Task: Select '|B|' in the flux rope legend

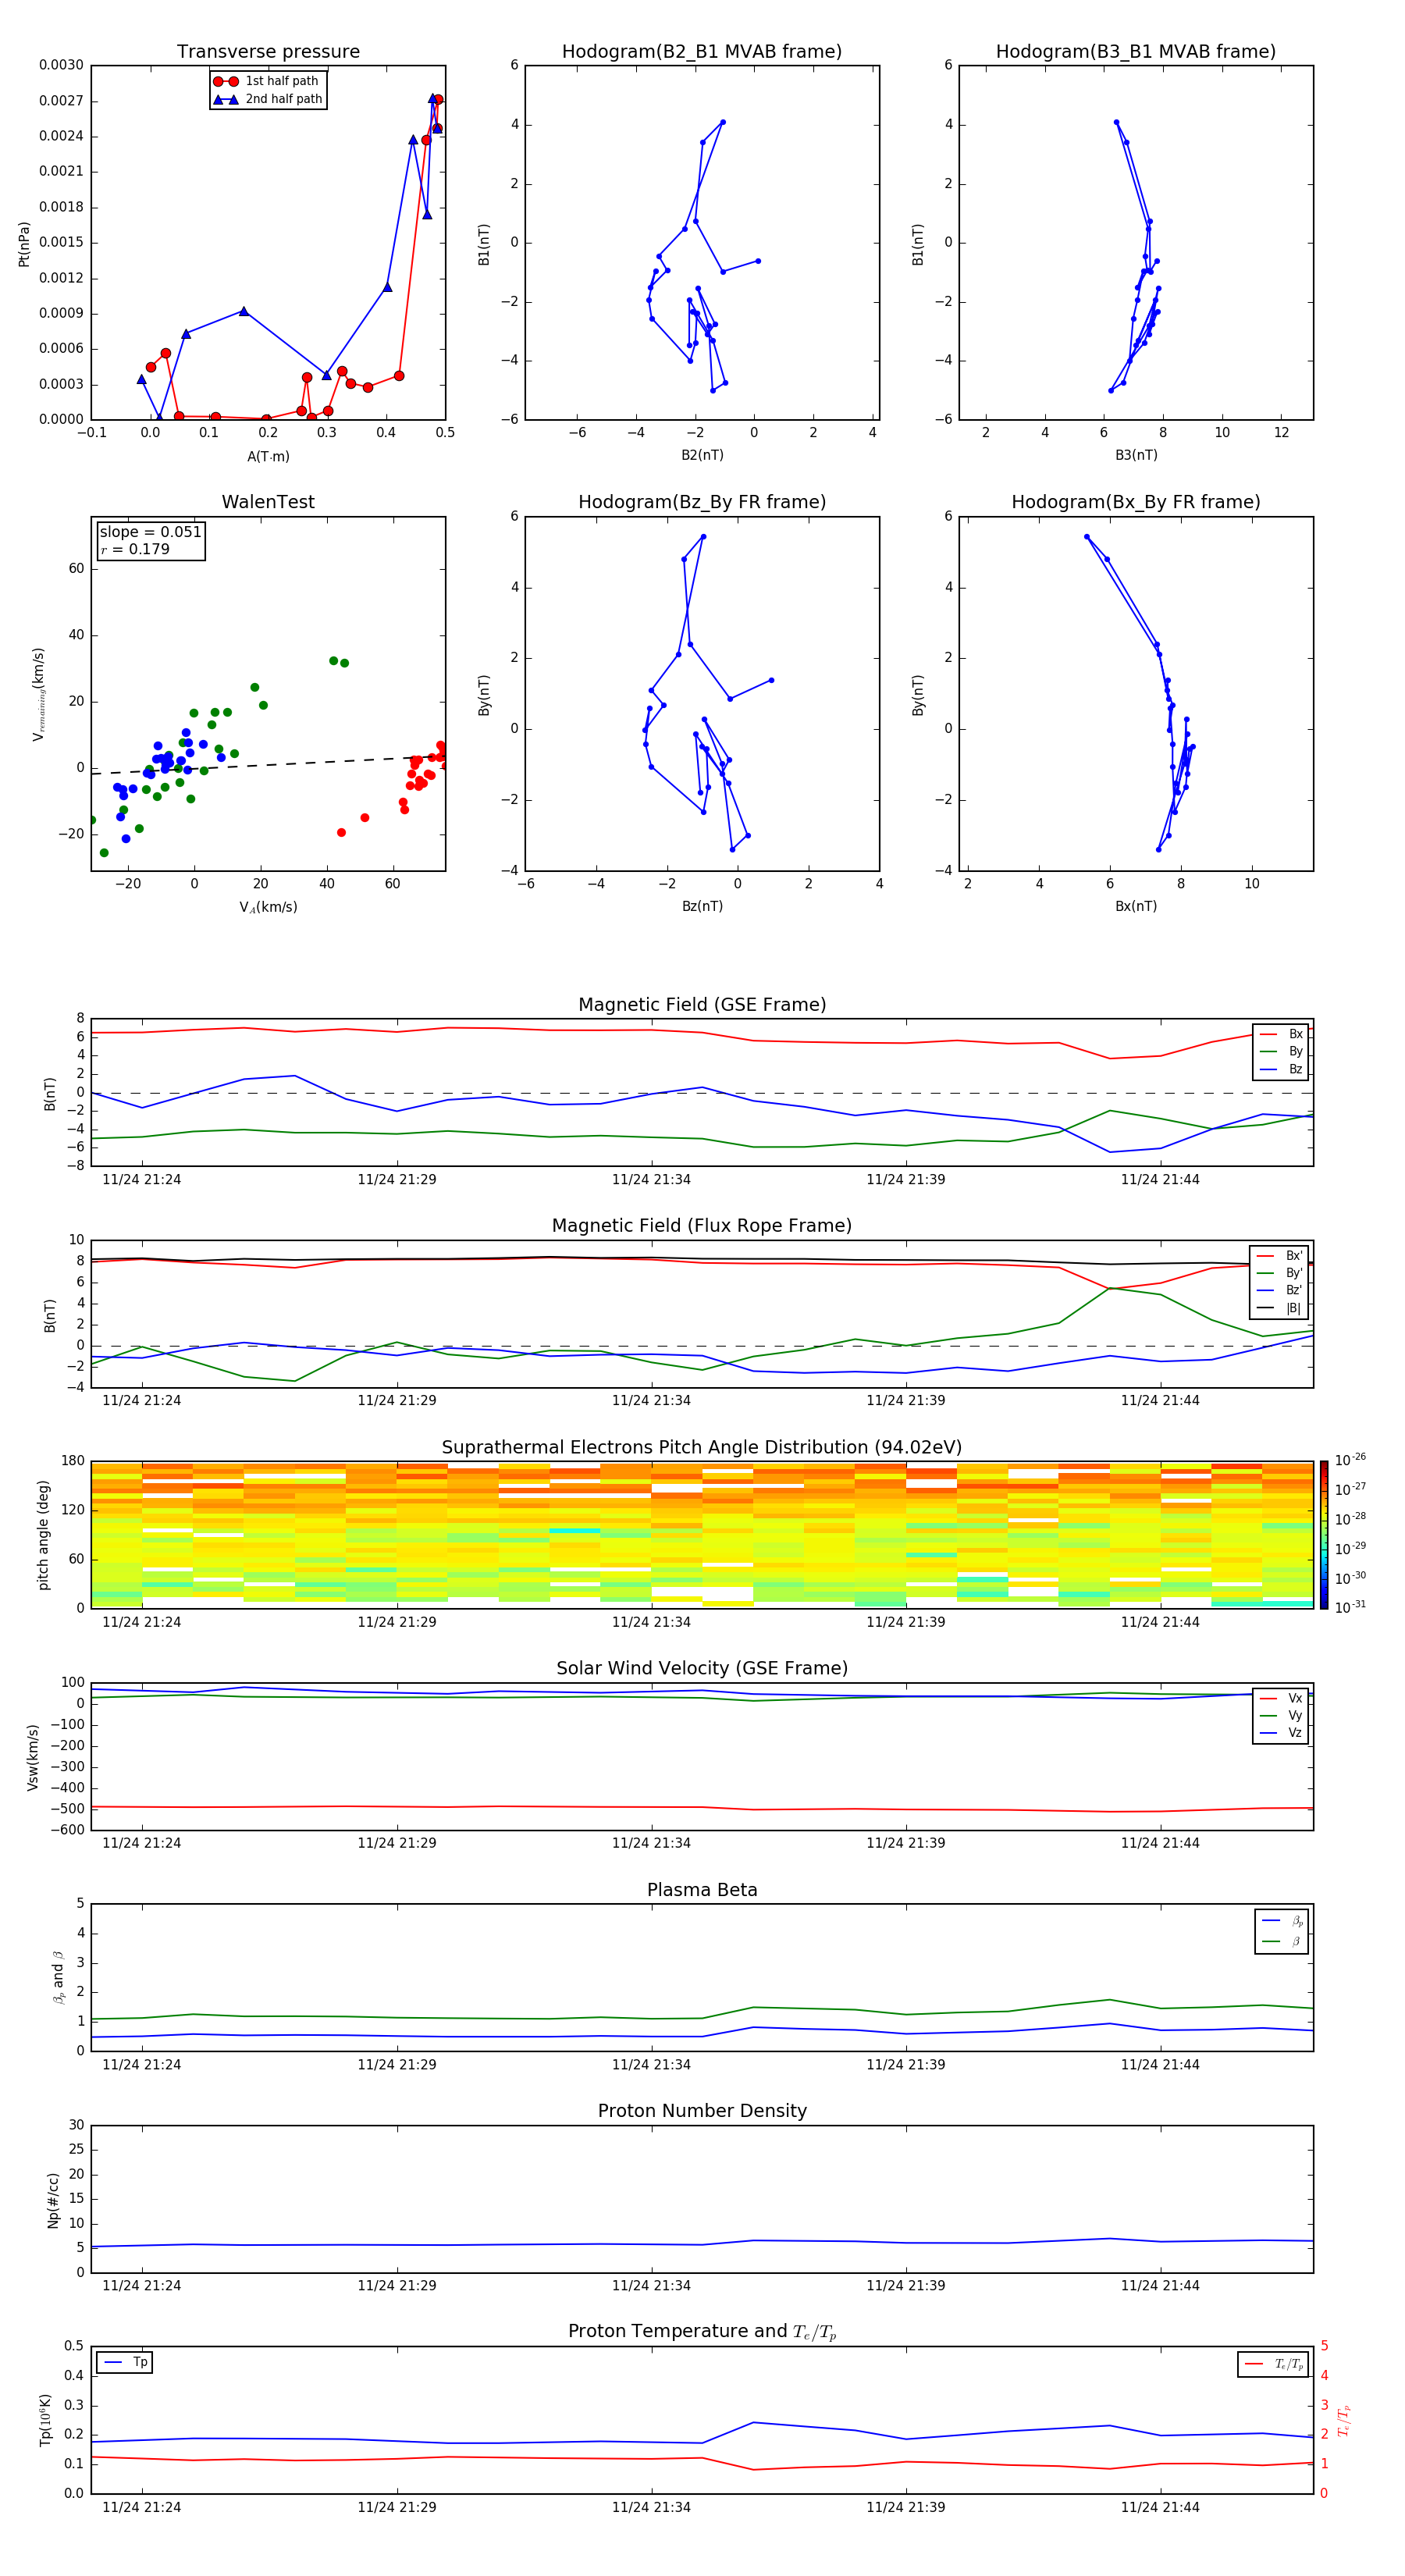Action: 1279,1308
